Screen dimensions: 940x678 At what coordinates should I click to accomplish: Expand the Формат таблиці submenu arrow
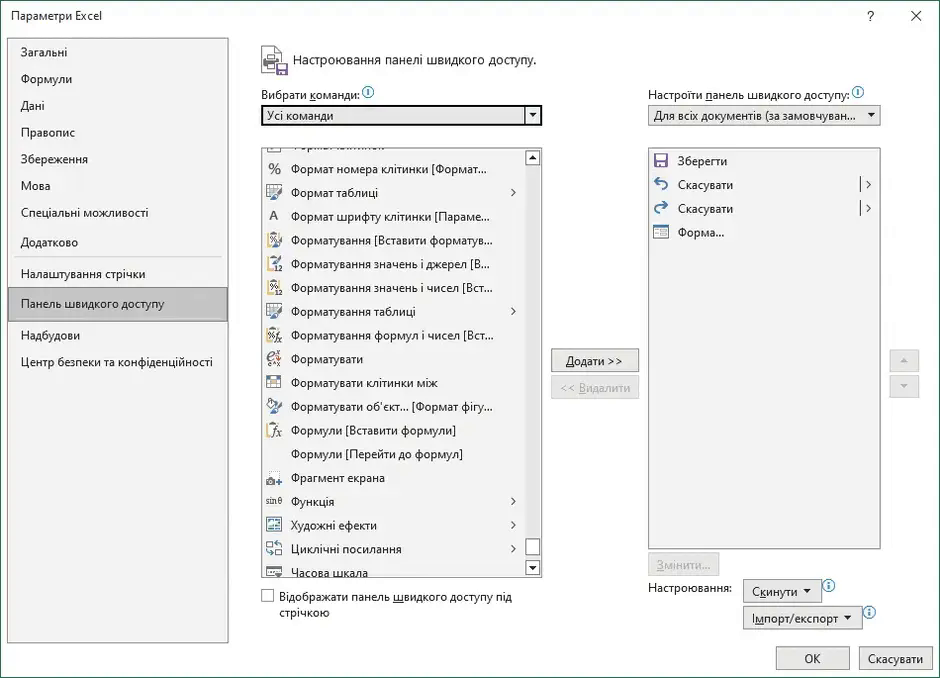point(513,192)
